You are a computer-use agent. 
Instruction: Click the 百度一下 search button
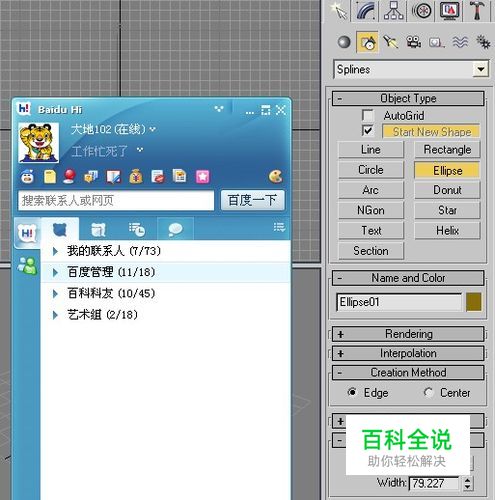point(253,200)
